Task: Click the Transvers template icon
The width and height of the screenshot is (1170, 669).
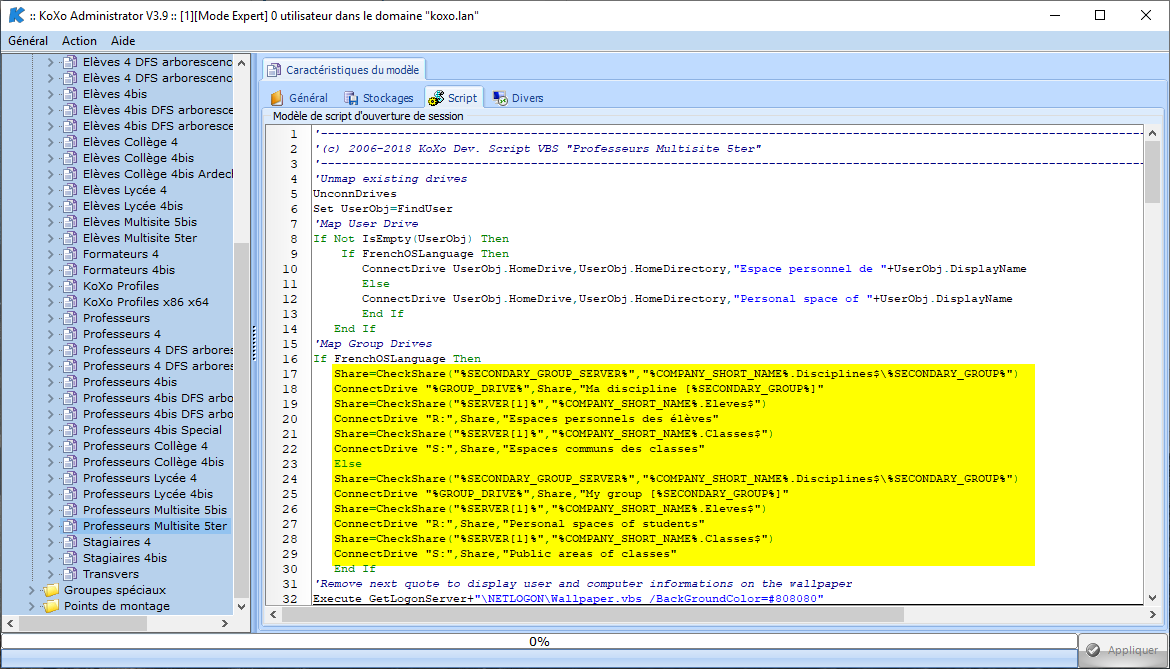Action: (x=70, y=574)
